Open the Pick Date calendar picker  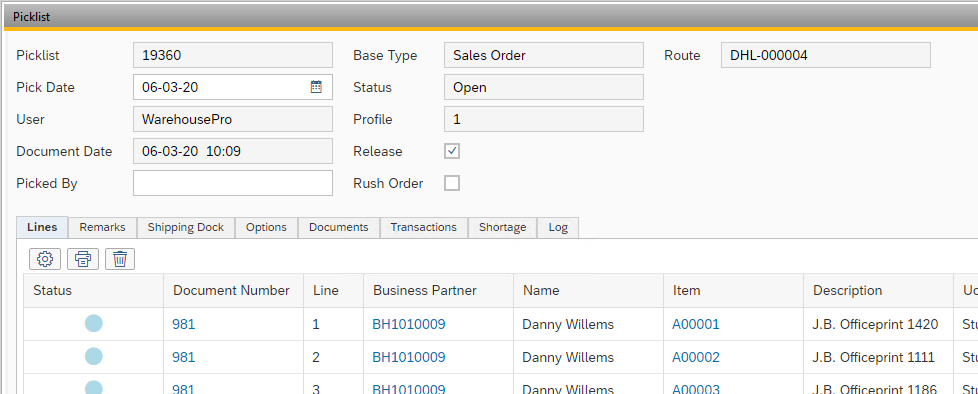click(316, 87)
